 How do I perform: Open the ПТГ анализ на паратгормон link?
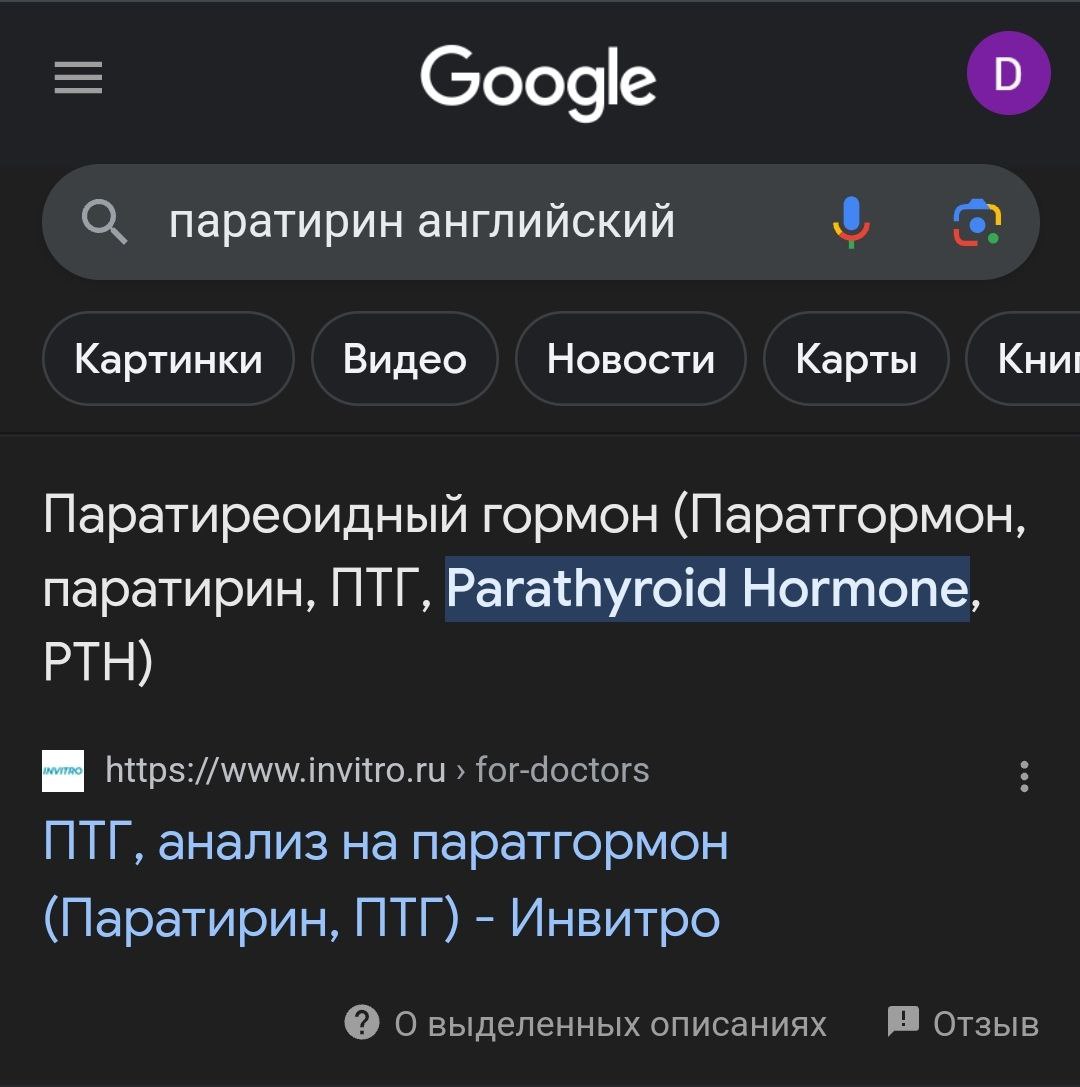point(385,880)
